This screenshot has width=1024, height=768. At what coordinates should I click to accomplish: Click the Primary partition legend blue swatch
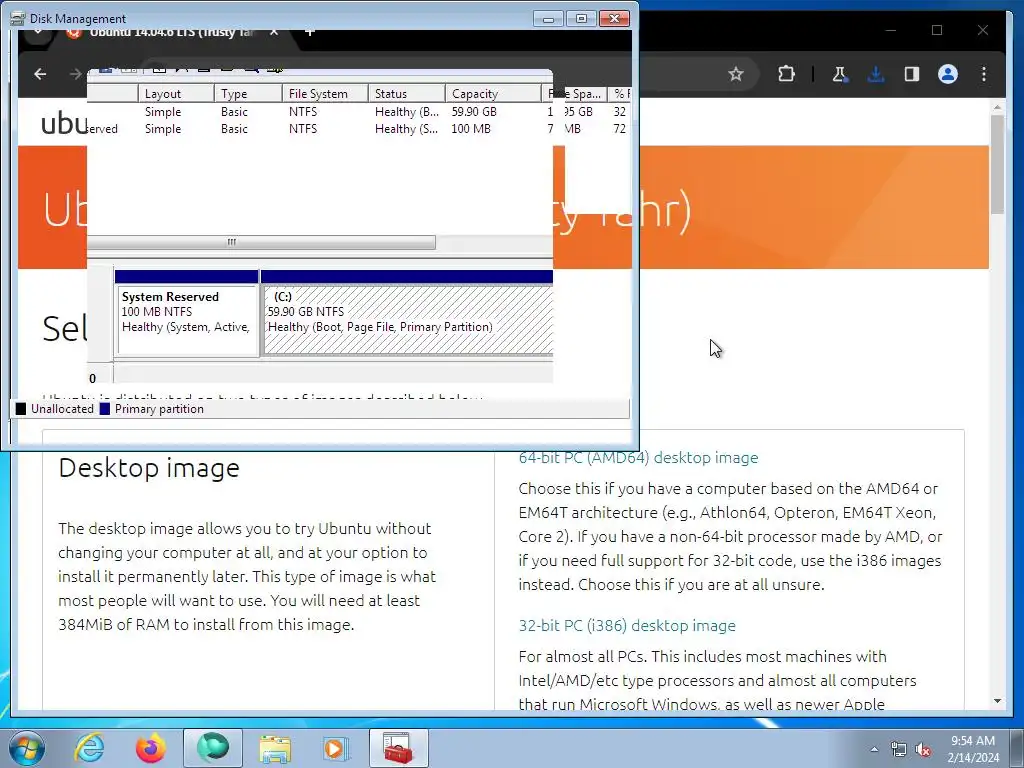(104, 409)
